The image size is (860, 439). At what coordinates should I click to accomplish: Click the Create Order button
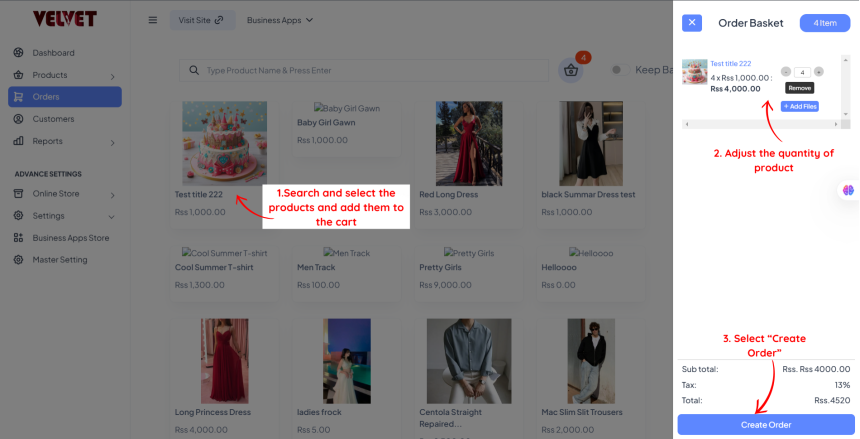766,425
